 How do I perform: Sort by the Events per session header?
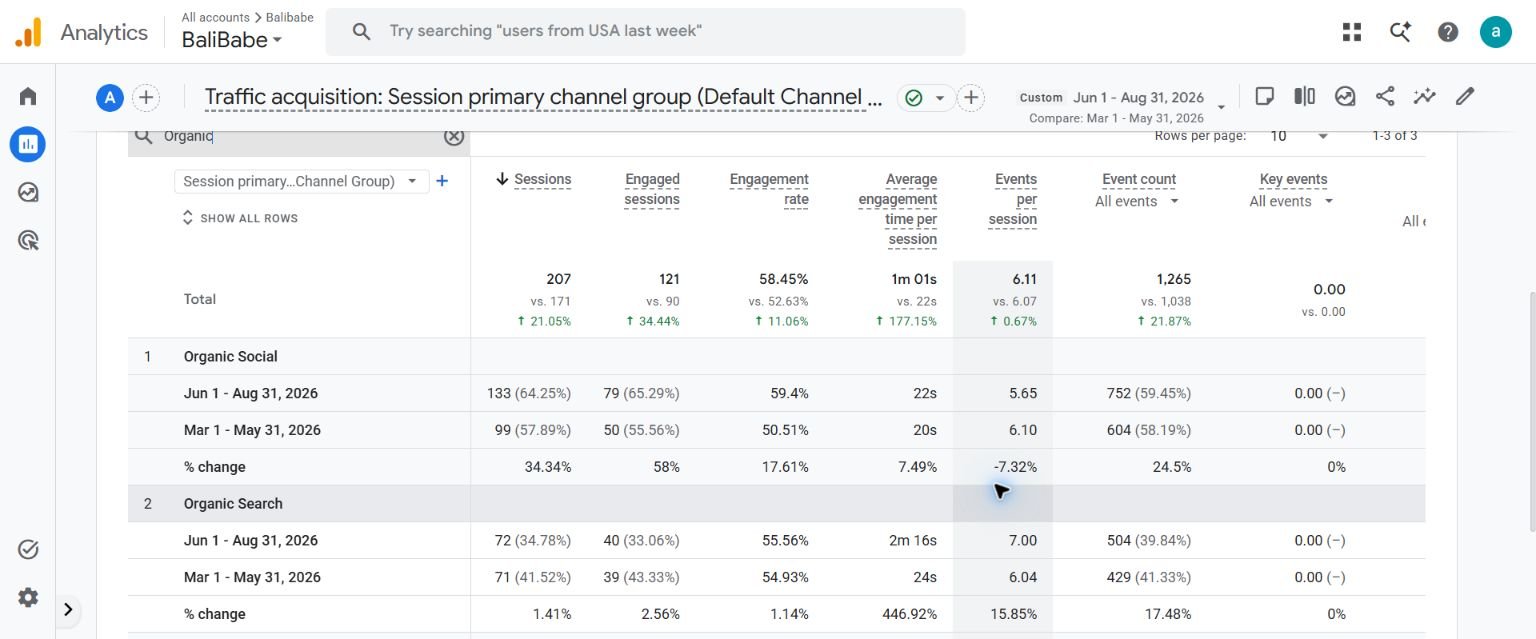coord(1012,199)
